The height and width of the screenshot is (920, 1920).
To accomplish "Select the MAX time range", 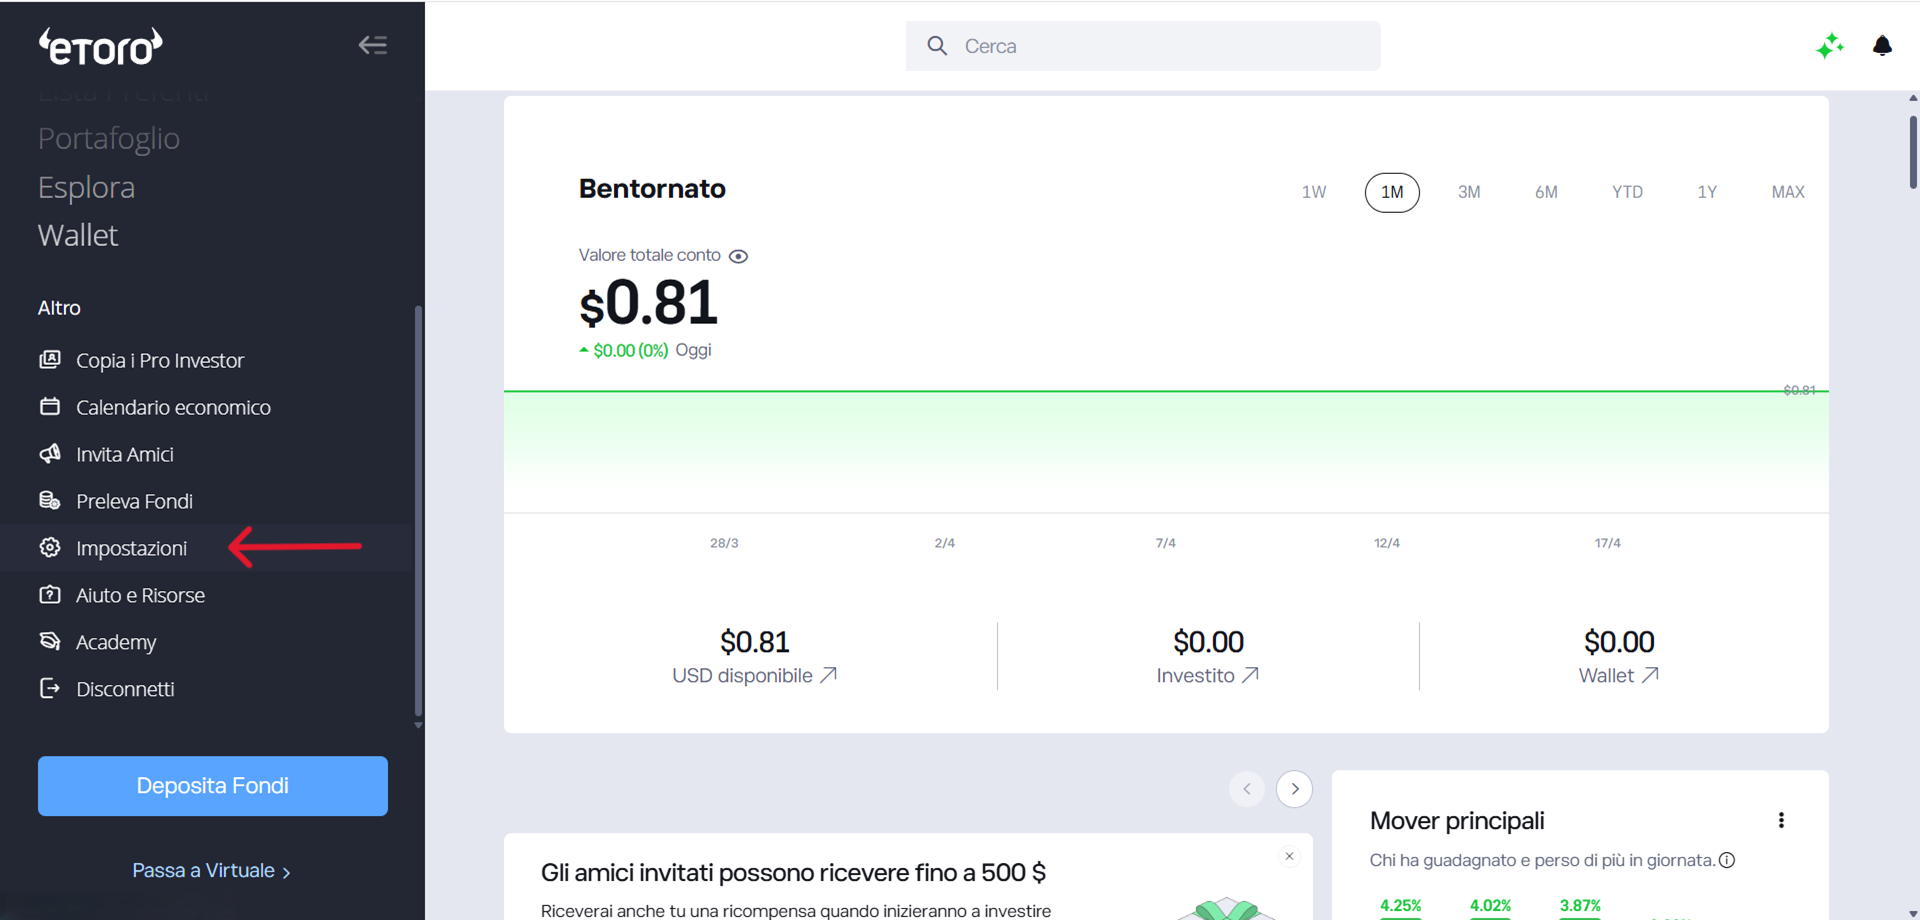I will pos(1788,192).
